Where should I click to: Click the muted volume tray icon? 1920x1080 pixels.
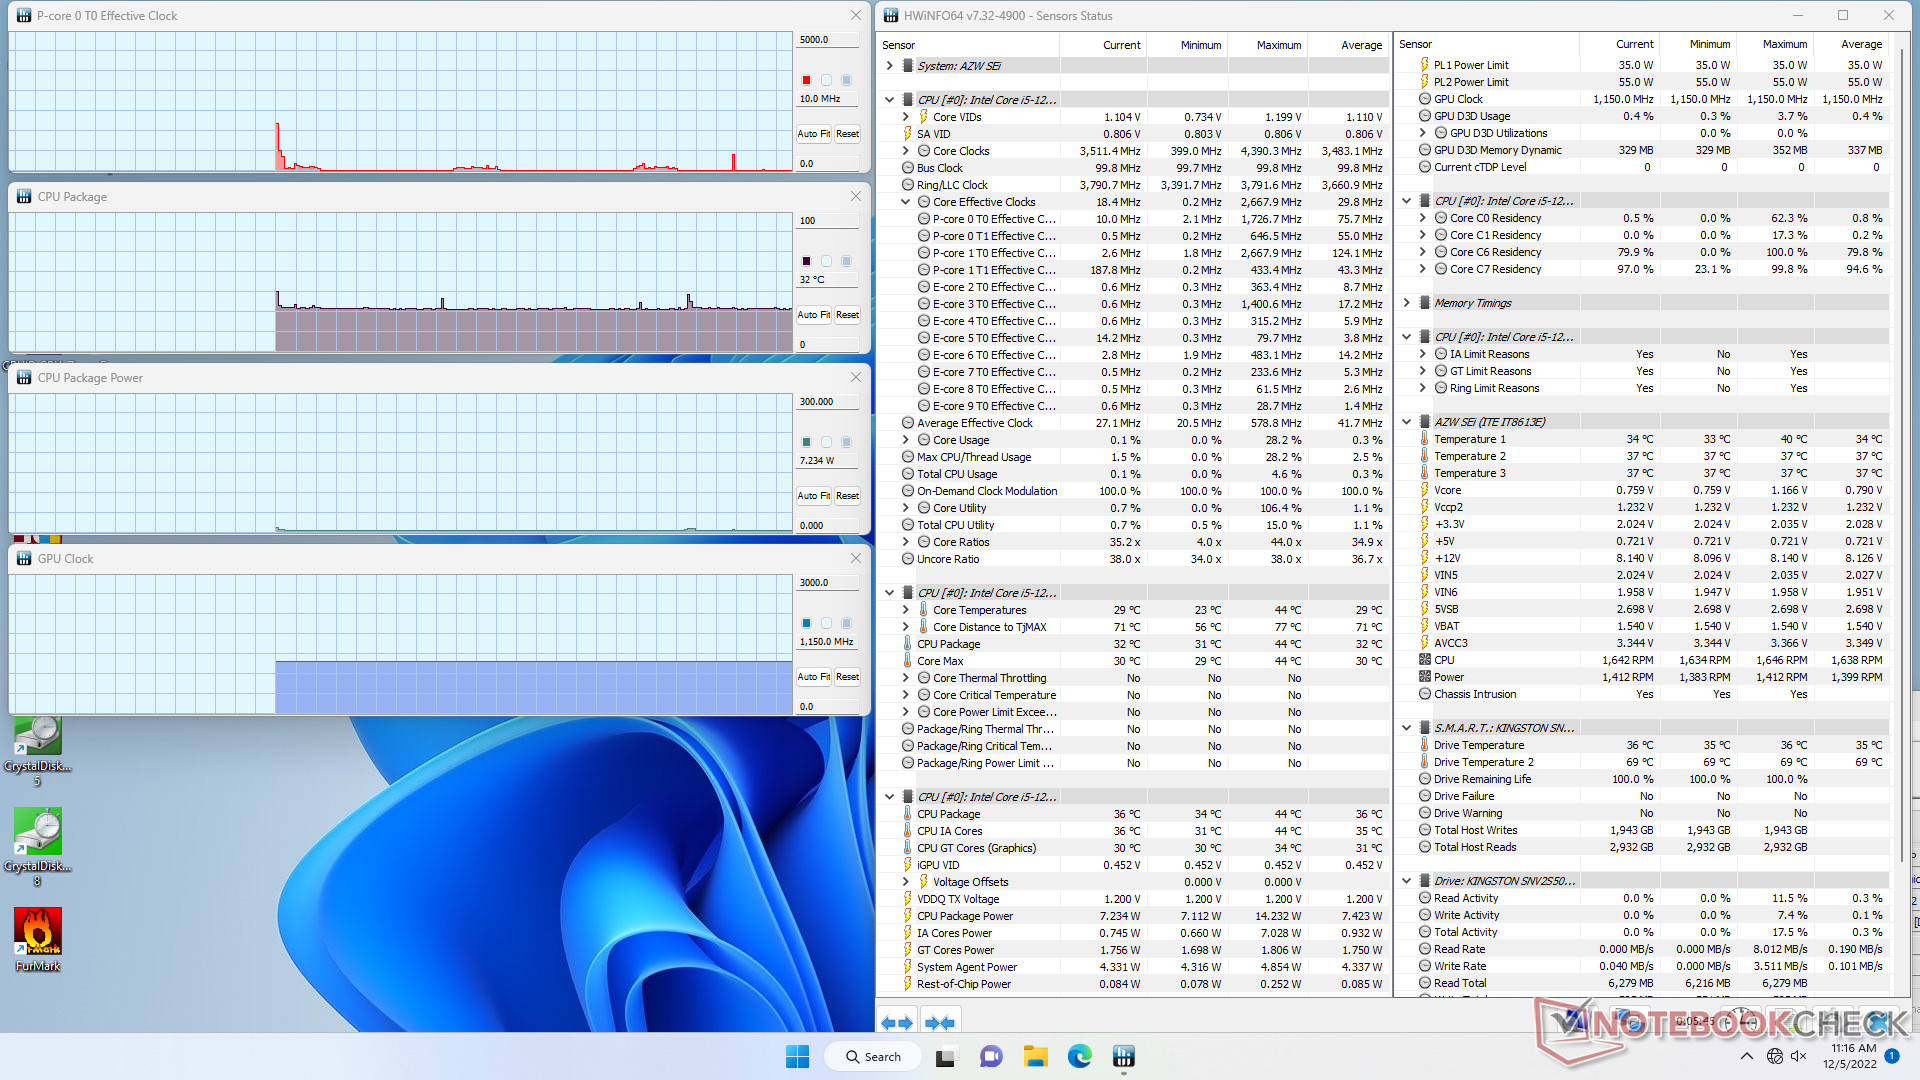click(x=1798, y=1056)
